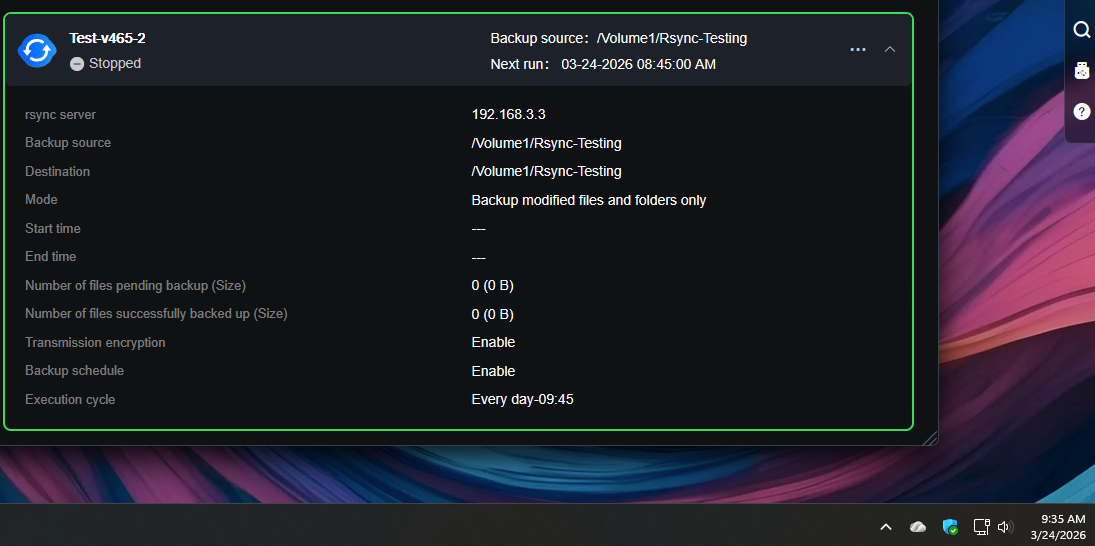Click the Execution cycle label

coord(70,399)
